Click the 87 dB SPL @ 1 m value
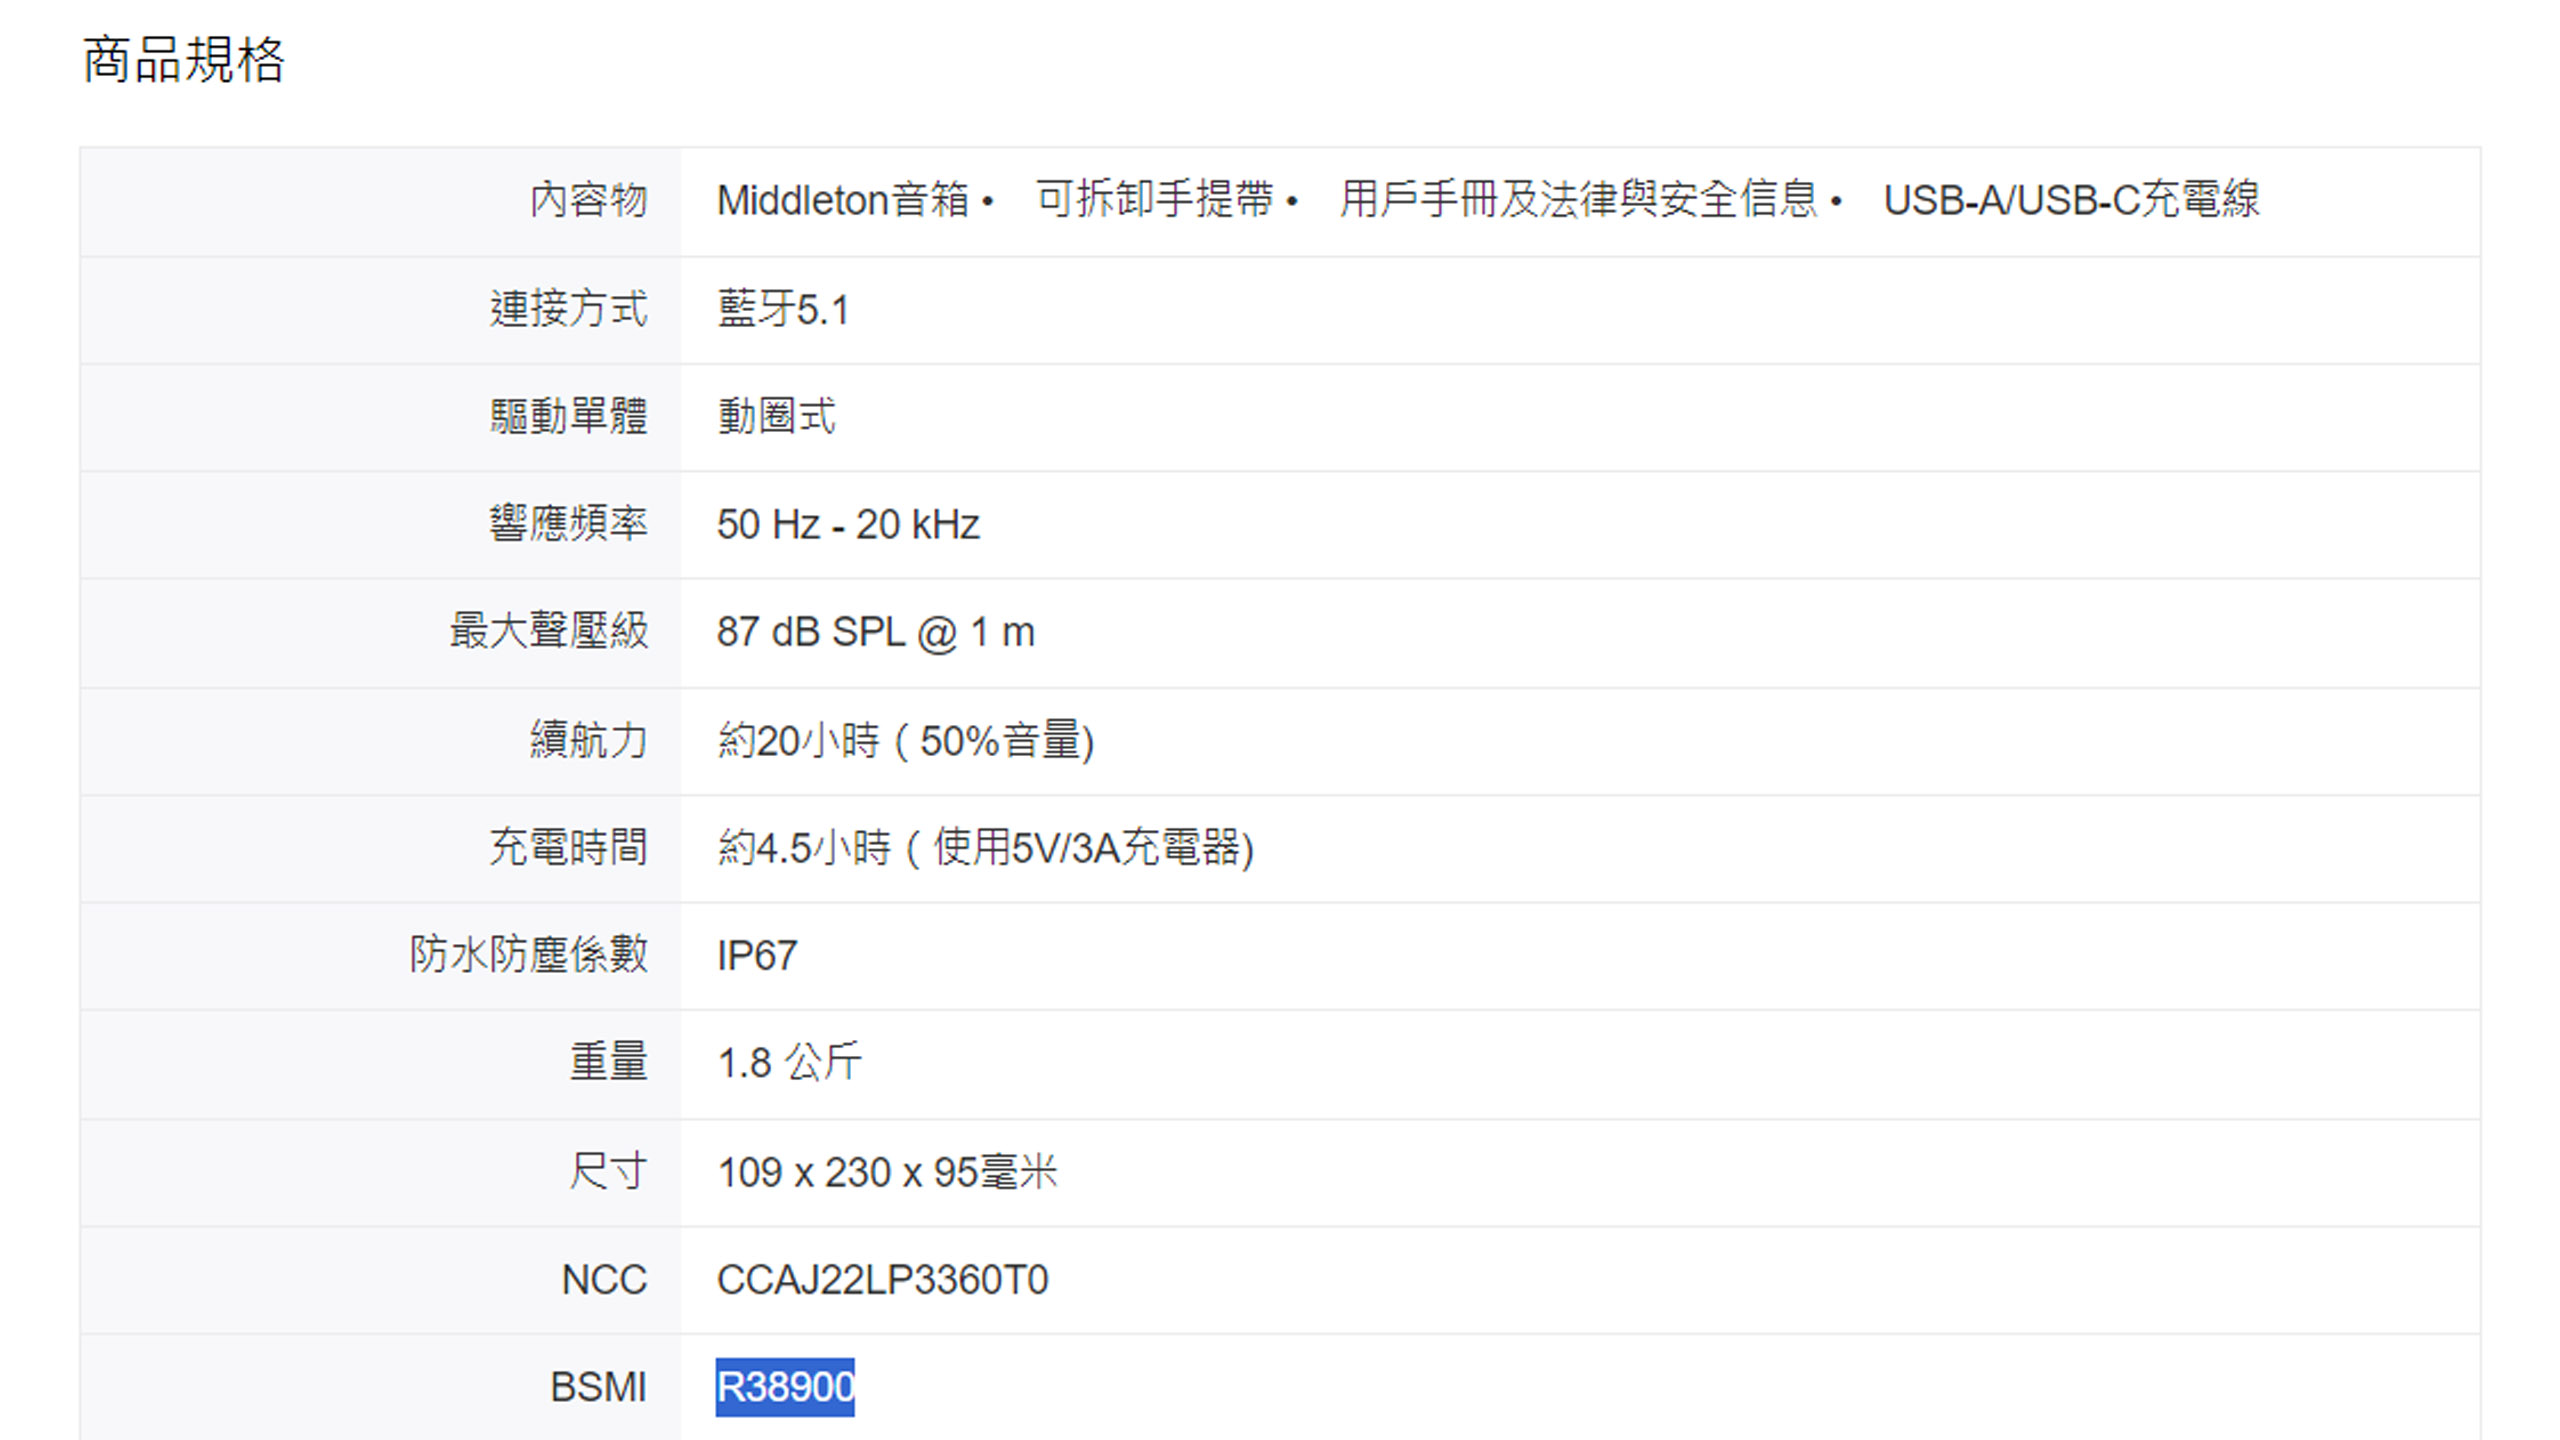The image size is (2560, 1440). coord(875,632)
